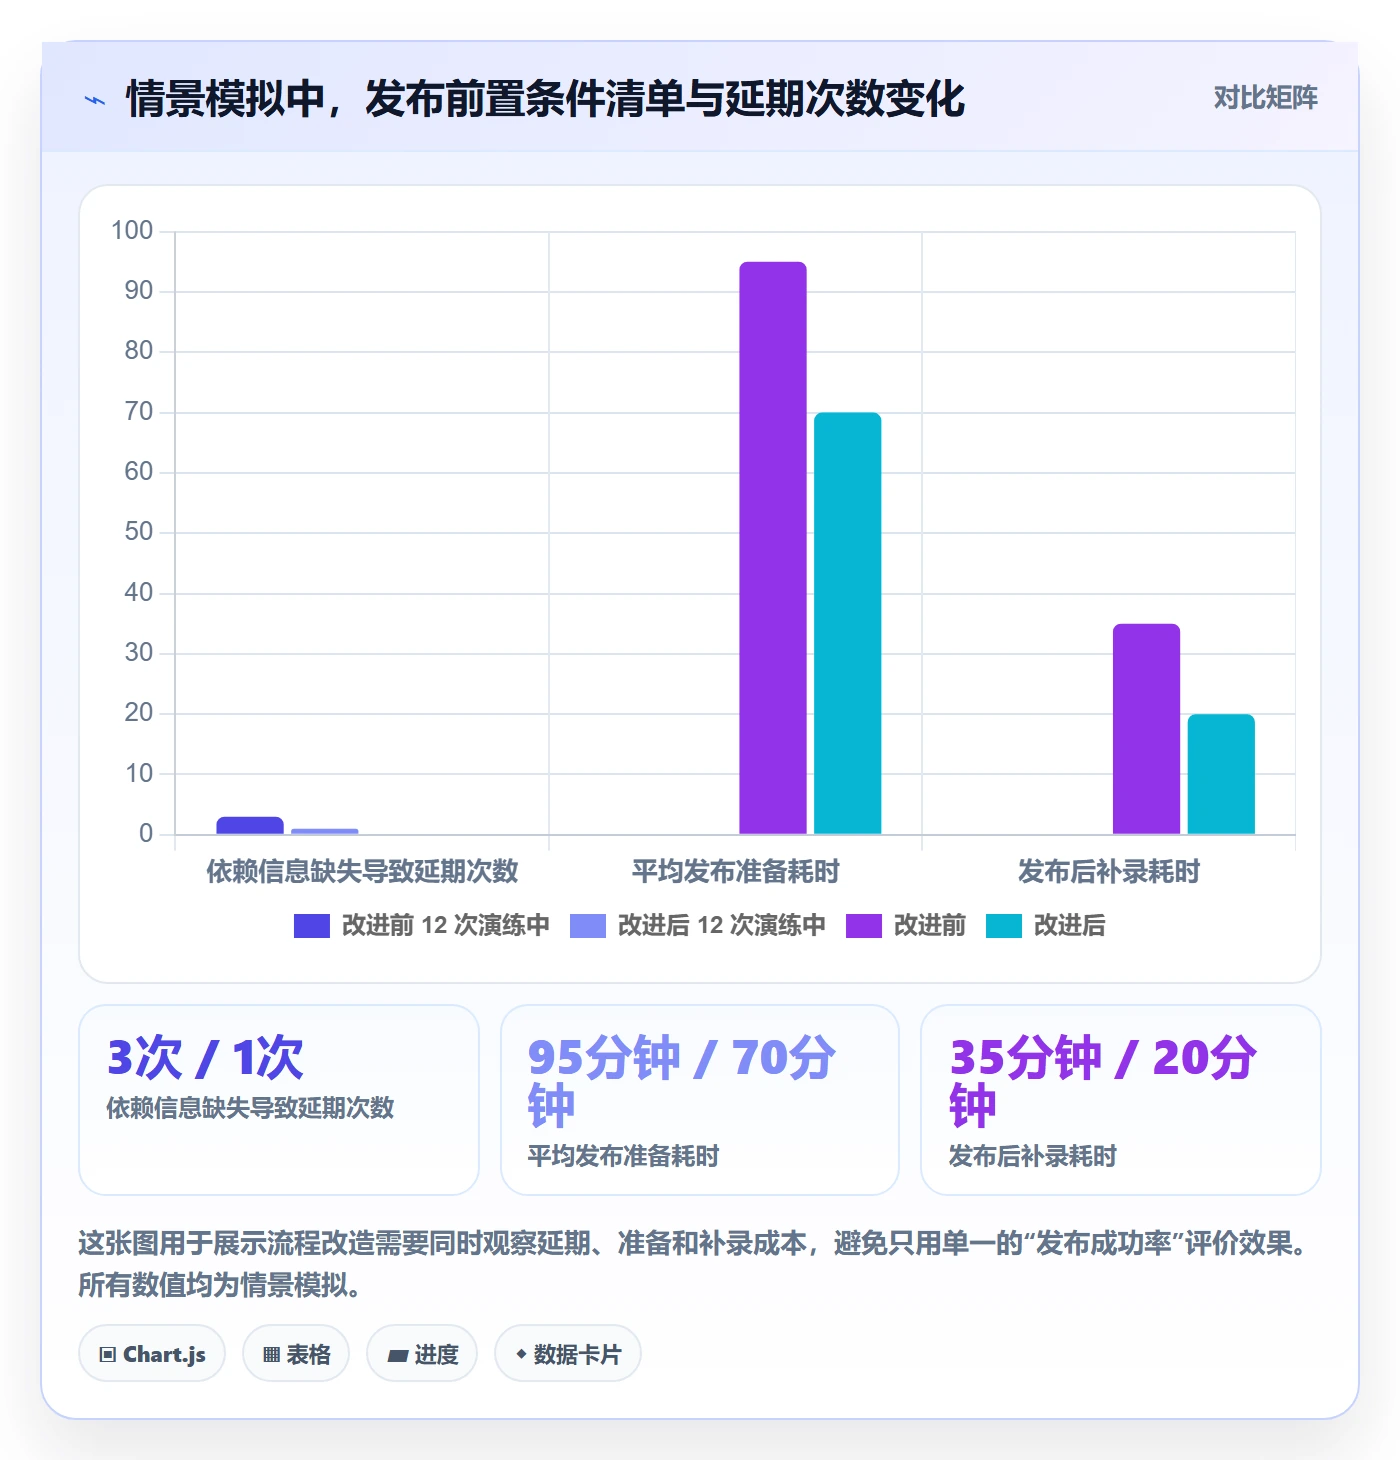Click the bar icon in the 进度 chip

pos(397,1355)
